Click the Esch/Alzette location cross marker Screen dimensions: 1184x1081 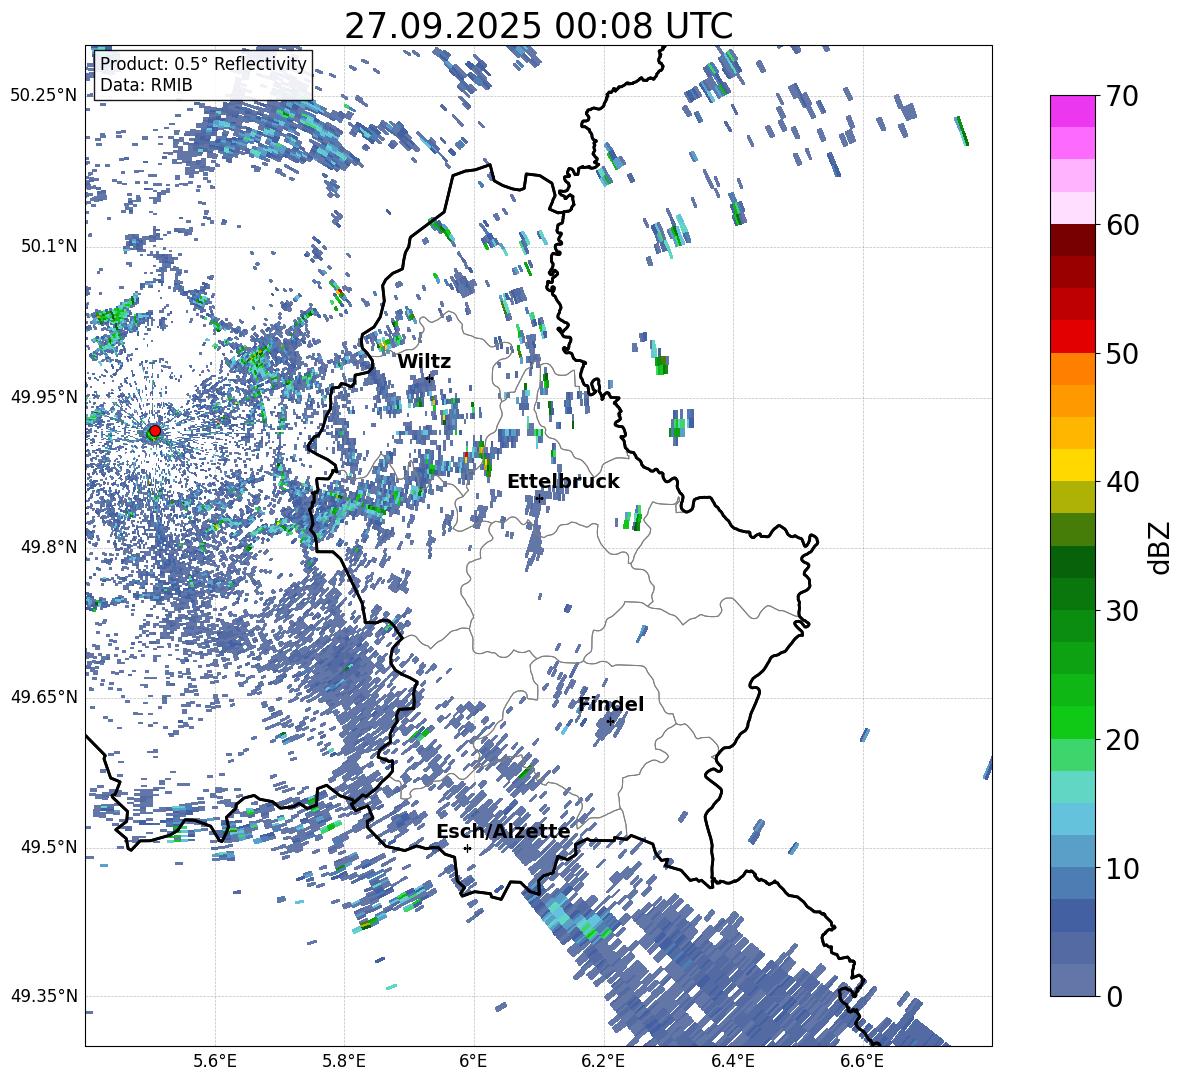467,848
